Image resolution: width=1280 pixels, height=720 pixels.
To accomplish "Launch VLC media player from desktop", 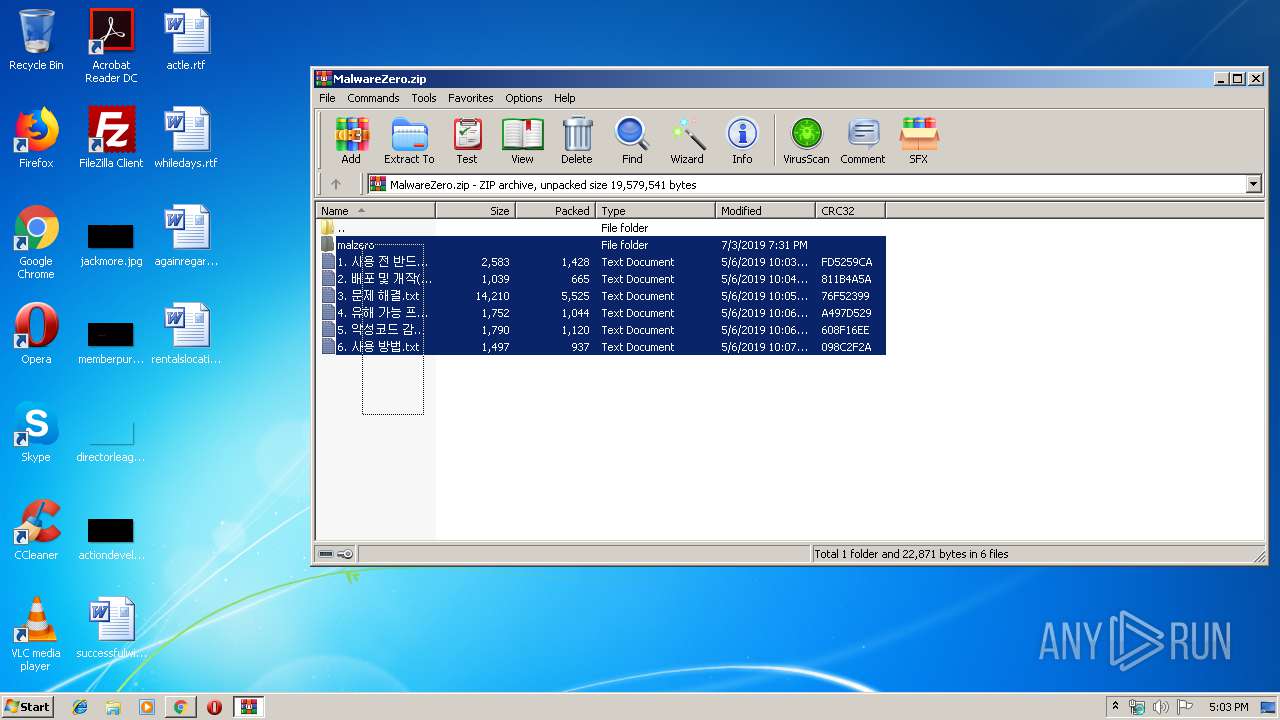I will [x=36, y=634].
